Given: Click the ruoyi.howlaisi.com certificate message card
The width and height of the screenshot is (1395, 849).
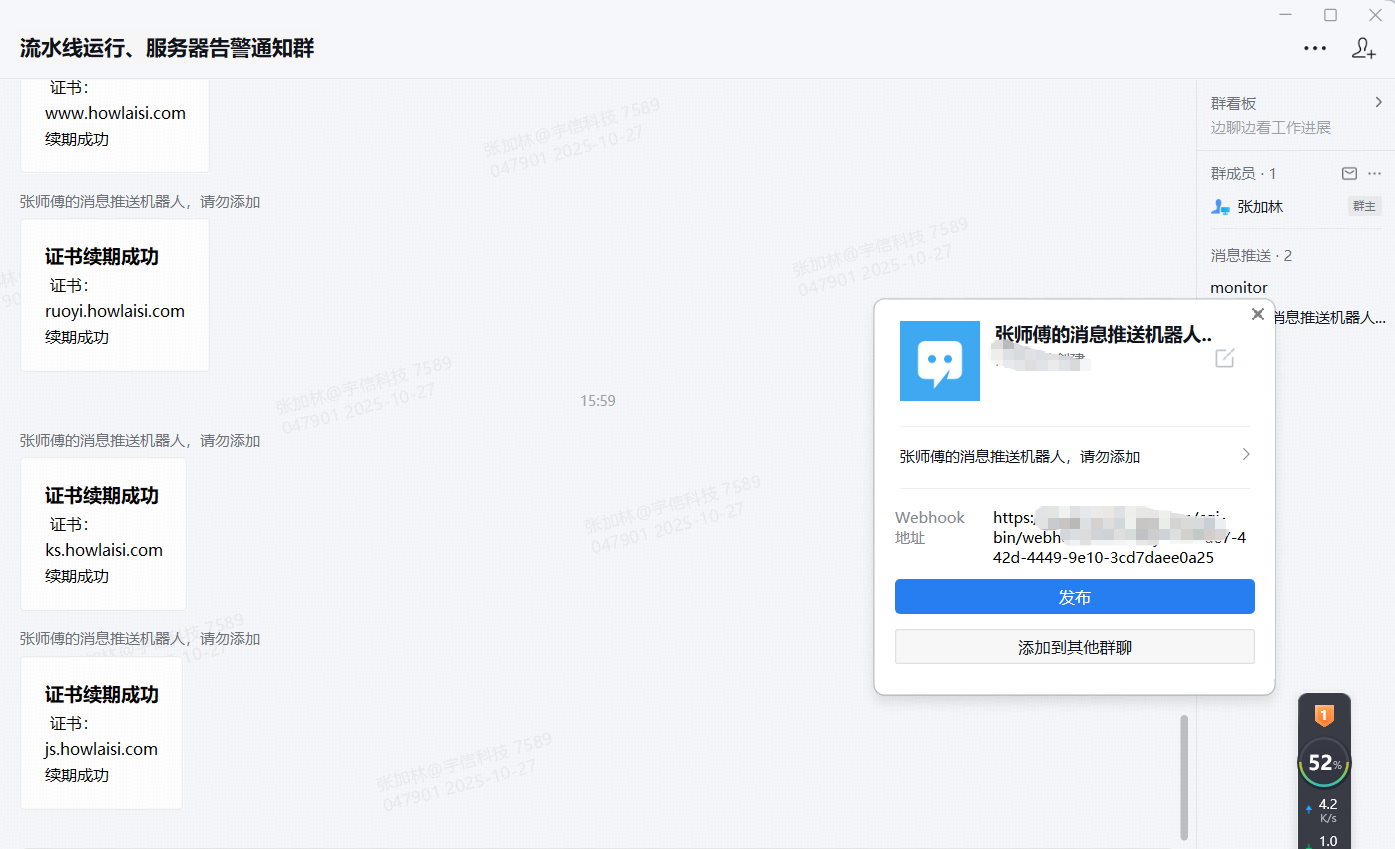Looking at the screenshot, I should [115, 295].
